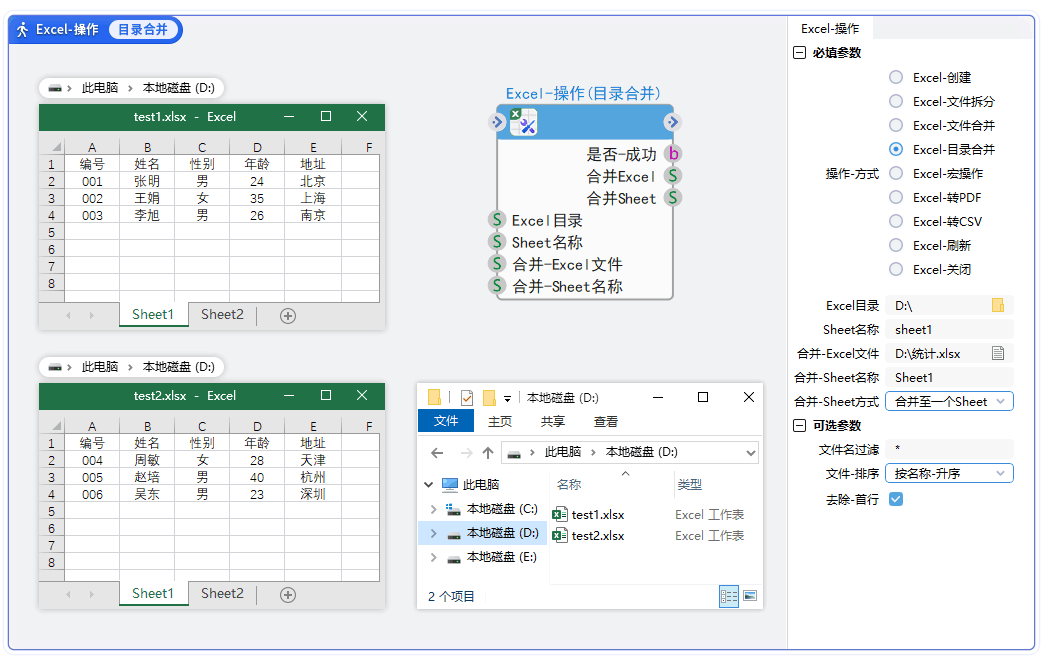The height and width of the screenshot is (662, 1050).
Task: Click the add new sheet button in test2.xlsx
Action: (287, 593)
